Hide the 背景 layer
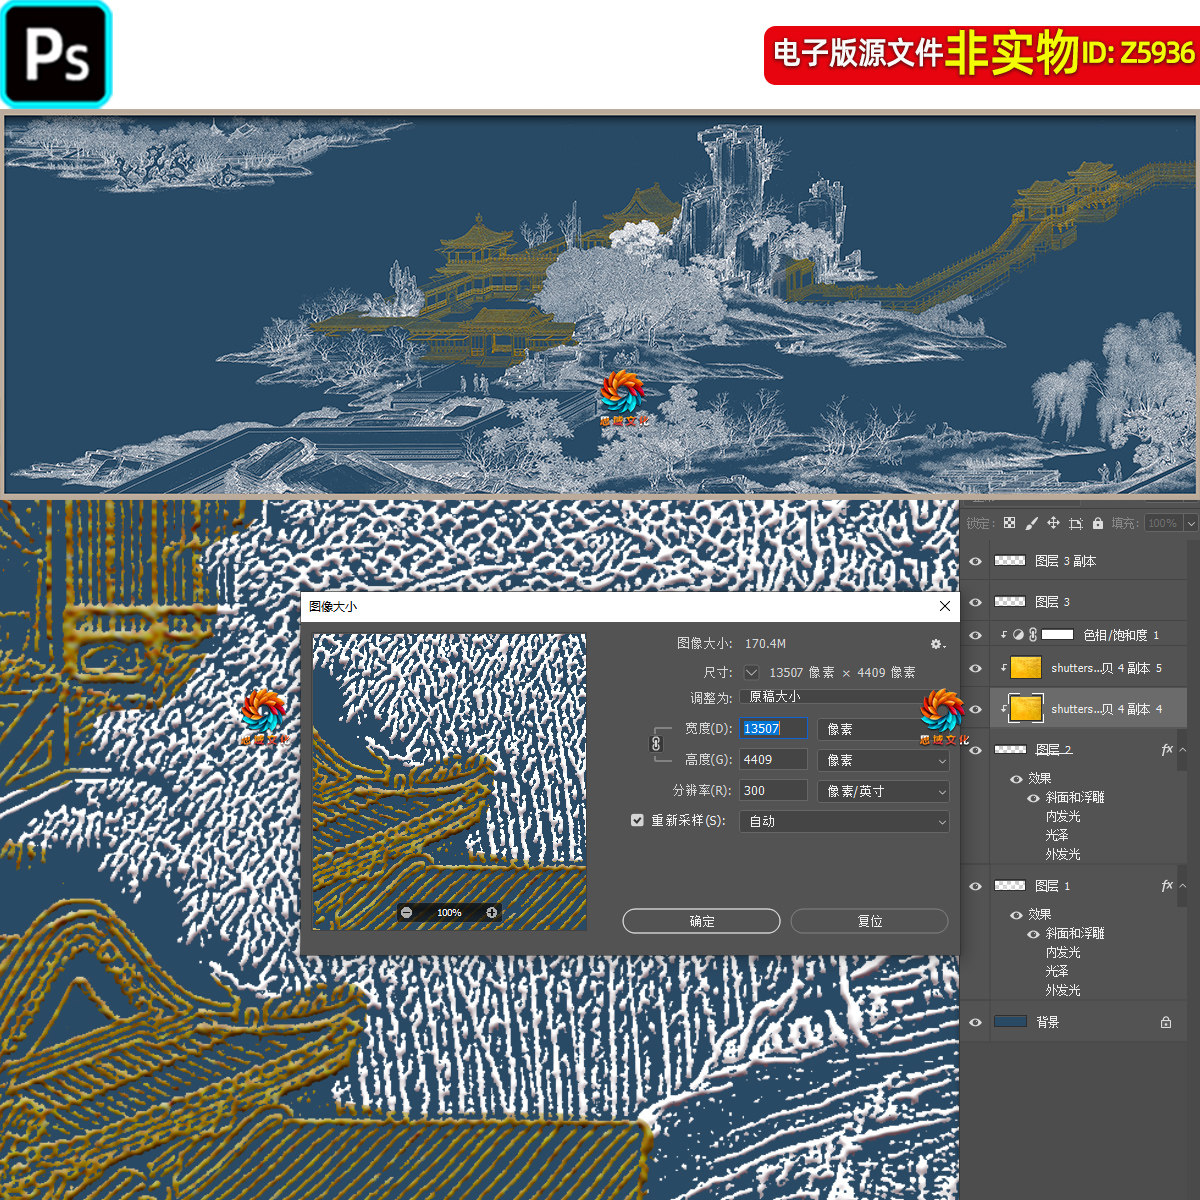The image size is (1200, 1200). (976, 1022)
